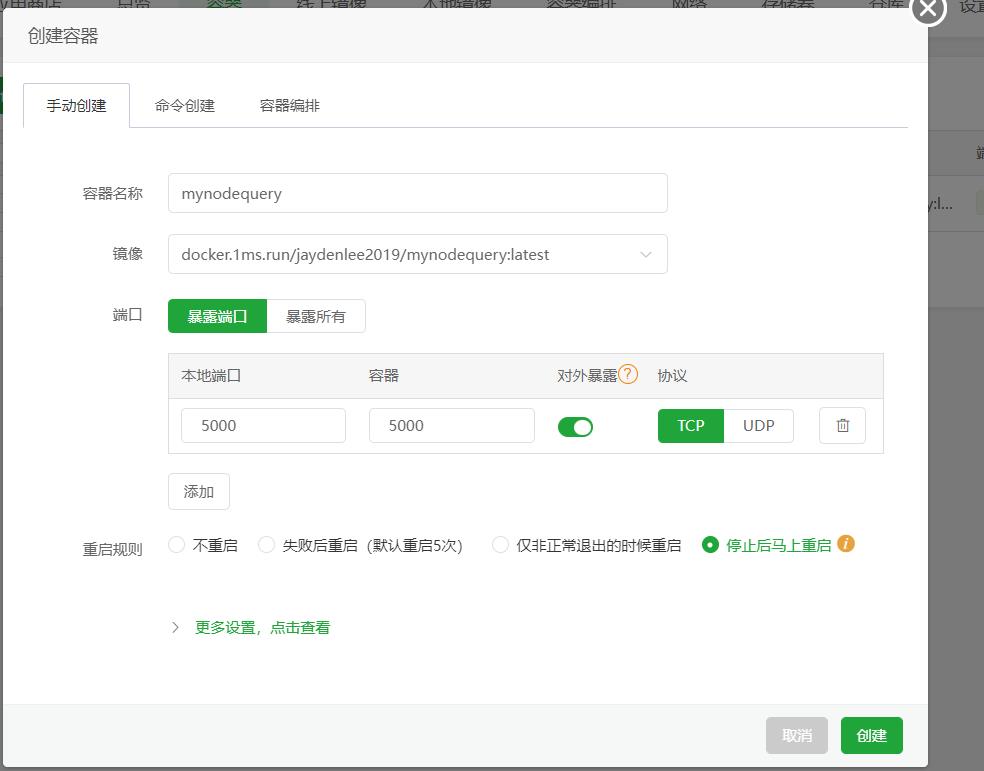Select the 不重启 restart rule
Image resolution: width=984 pixels, height=771 pixels.
[177, 545]
